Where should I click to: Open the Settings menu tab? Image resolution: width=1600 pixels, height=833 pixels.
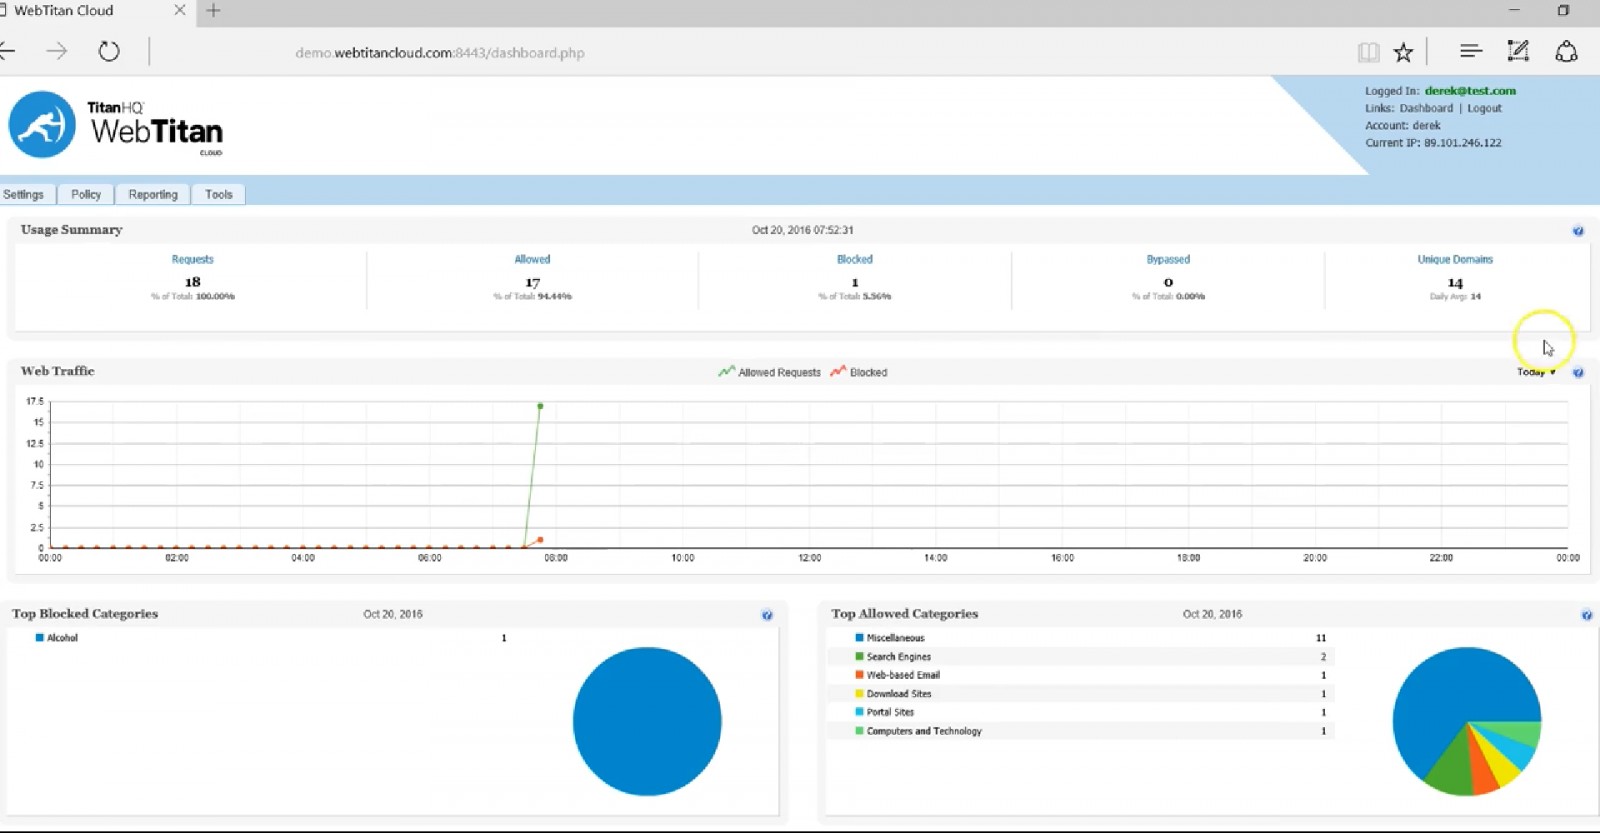click(x=23, y=195)
